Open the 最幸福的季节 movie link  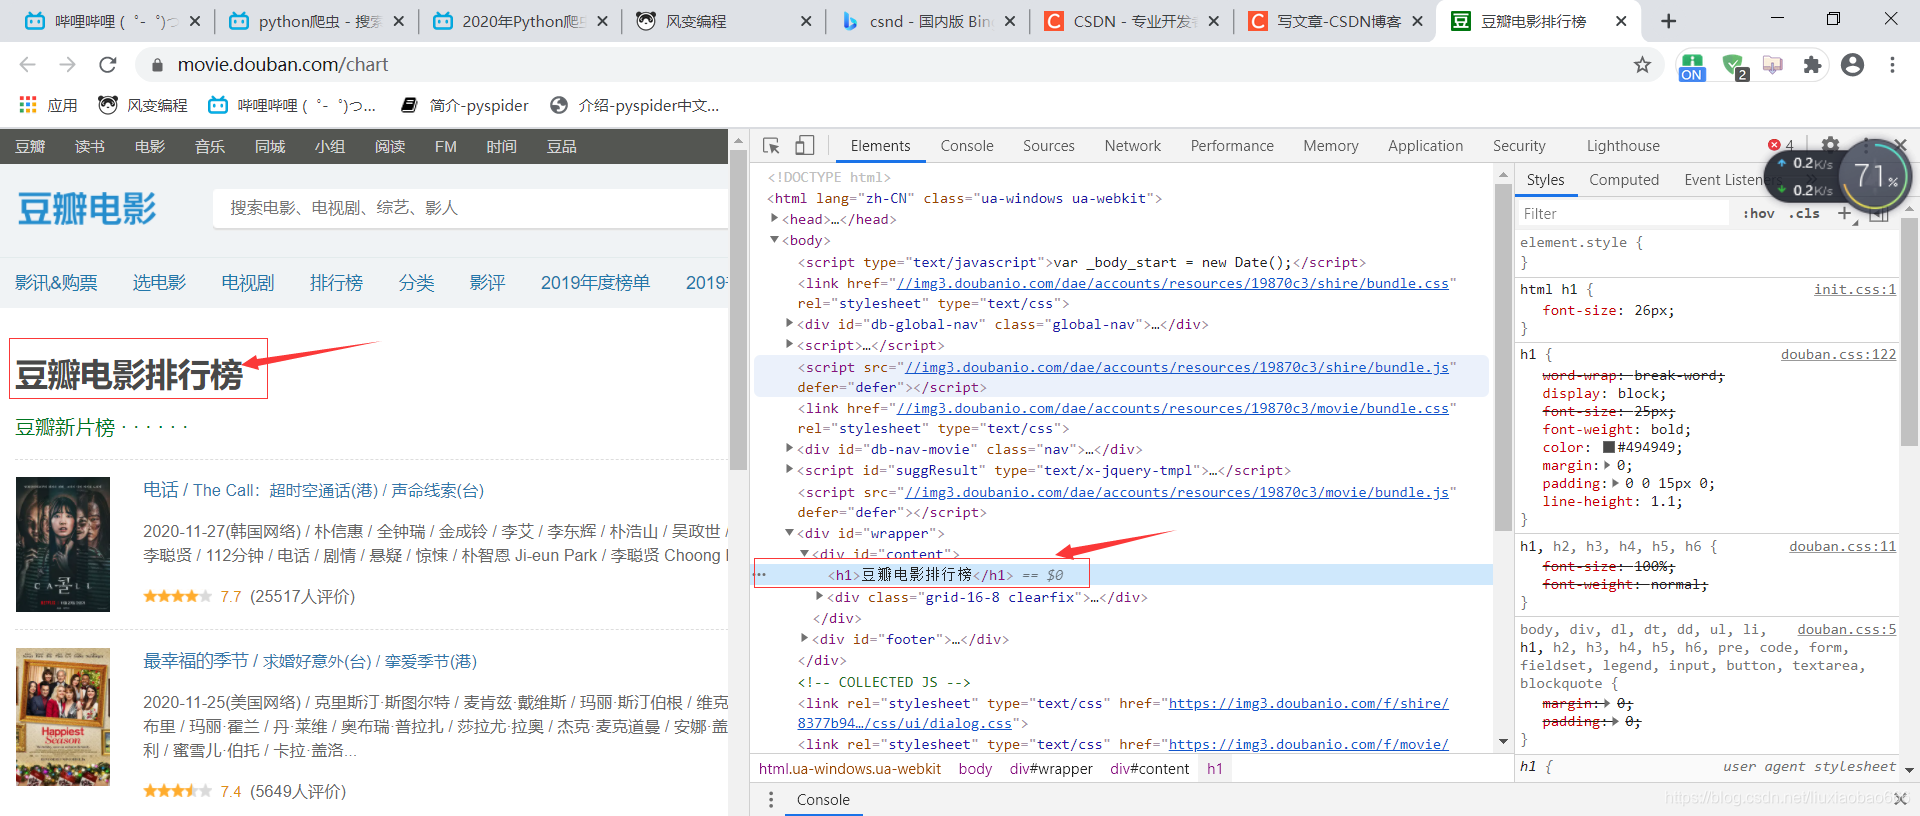(310, 661)
